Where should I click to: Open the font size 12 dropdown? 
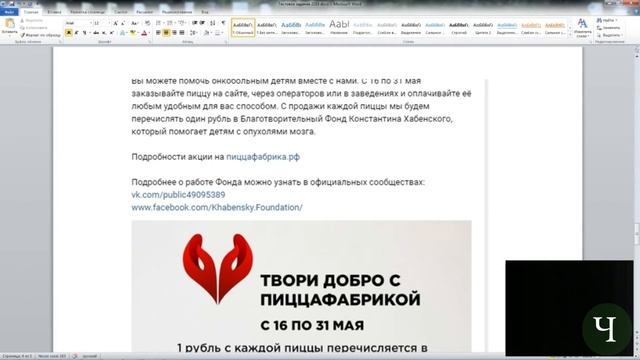click(x=109, y=23)
